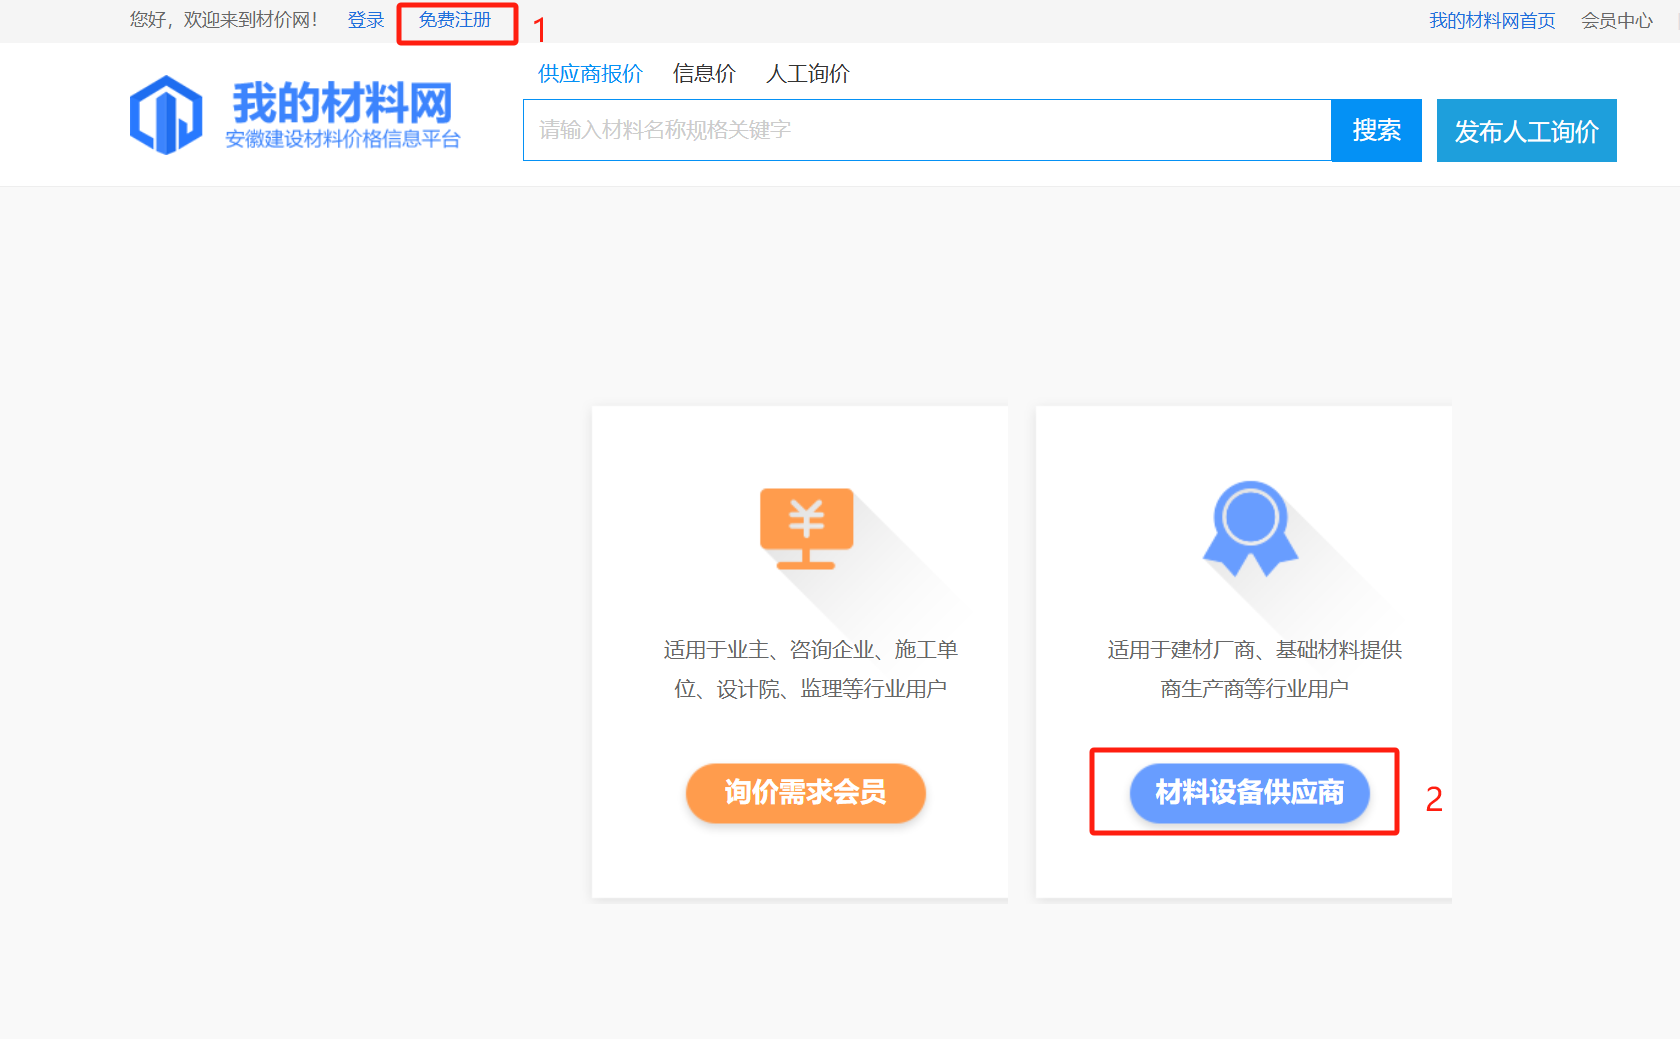Switch to the 信息价 tab
Screen dimensions: 1680x1039
tap(704, 74)
